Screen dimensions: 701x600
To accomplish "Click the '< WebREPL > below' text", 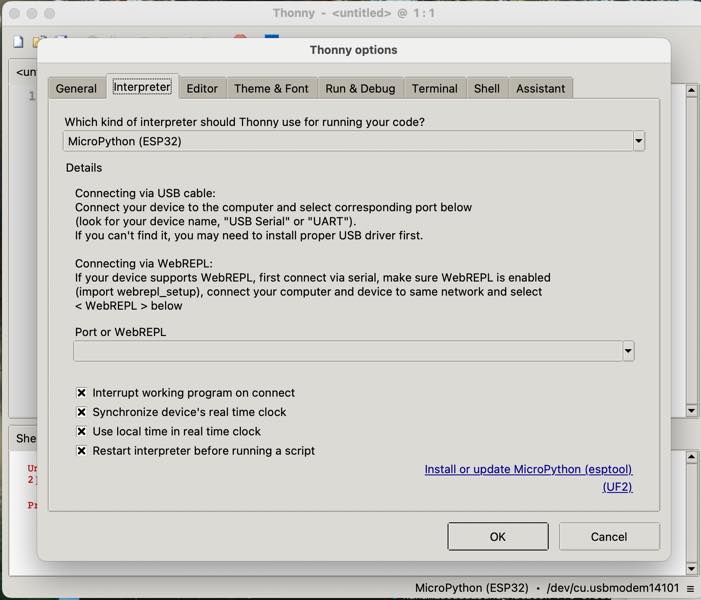I will coord(129,306).
